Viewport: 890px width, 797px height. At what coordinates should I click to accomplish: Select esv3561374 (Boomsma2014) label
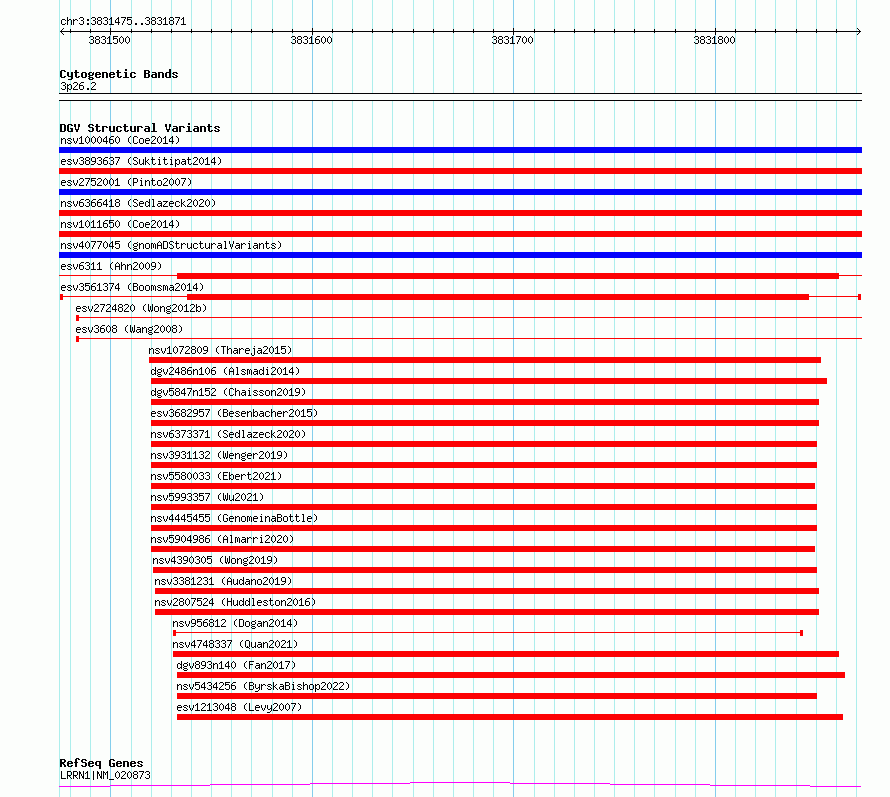tap(132, 287)
